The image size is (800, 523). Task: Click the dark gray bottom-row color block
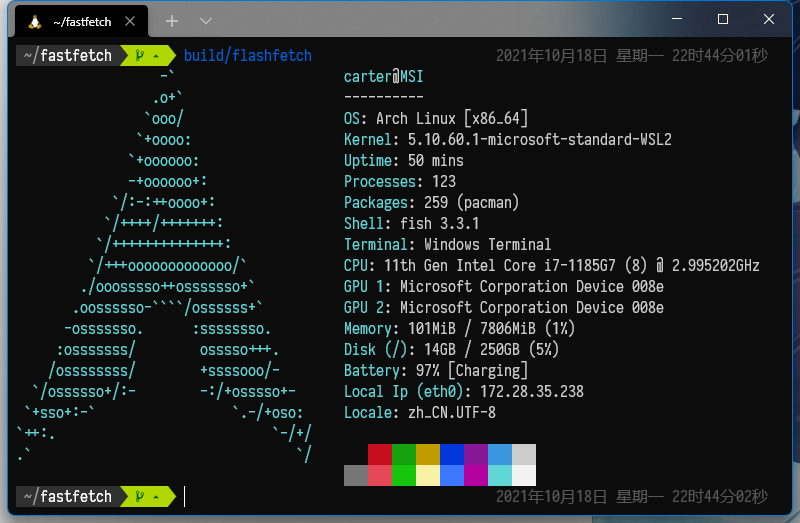point(356,475)
